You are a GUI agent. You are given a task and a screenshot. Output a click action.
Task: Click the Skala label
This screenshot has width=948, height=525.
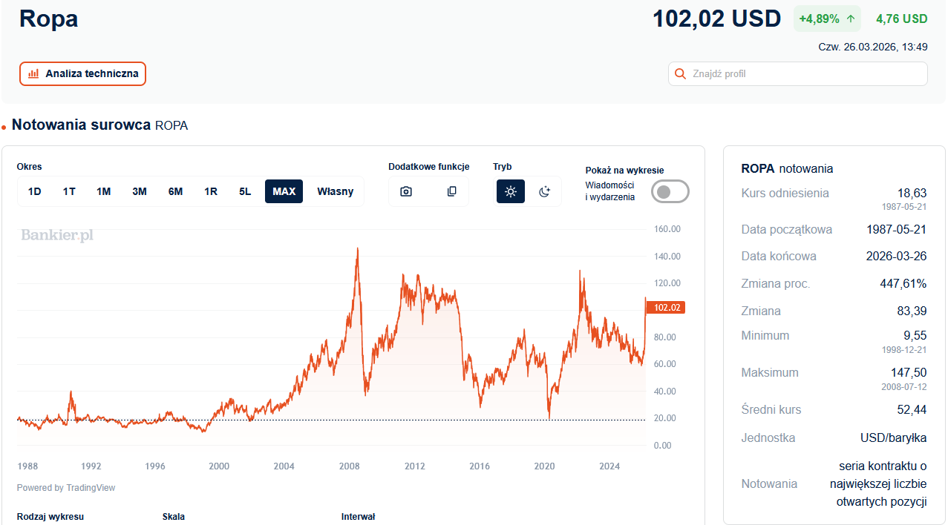[174, 517]
